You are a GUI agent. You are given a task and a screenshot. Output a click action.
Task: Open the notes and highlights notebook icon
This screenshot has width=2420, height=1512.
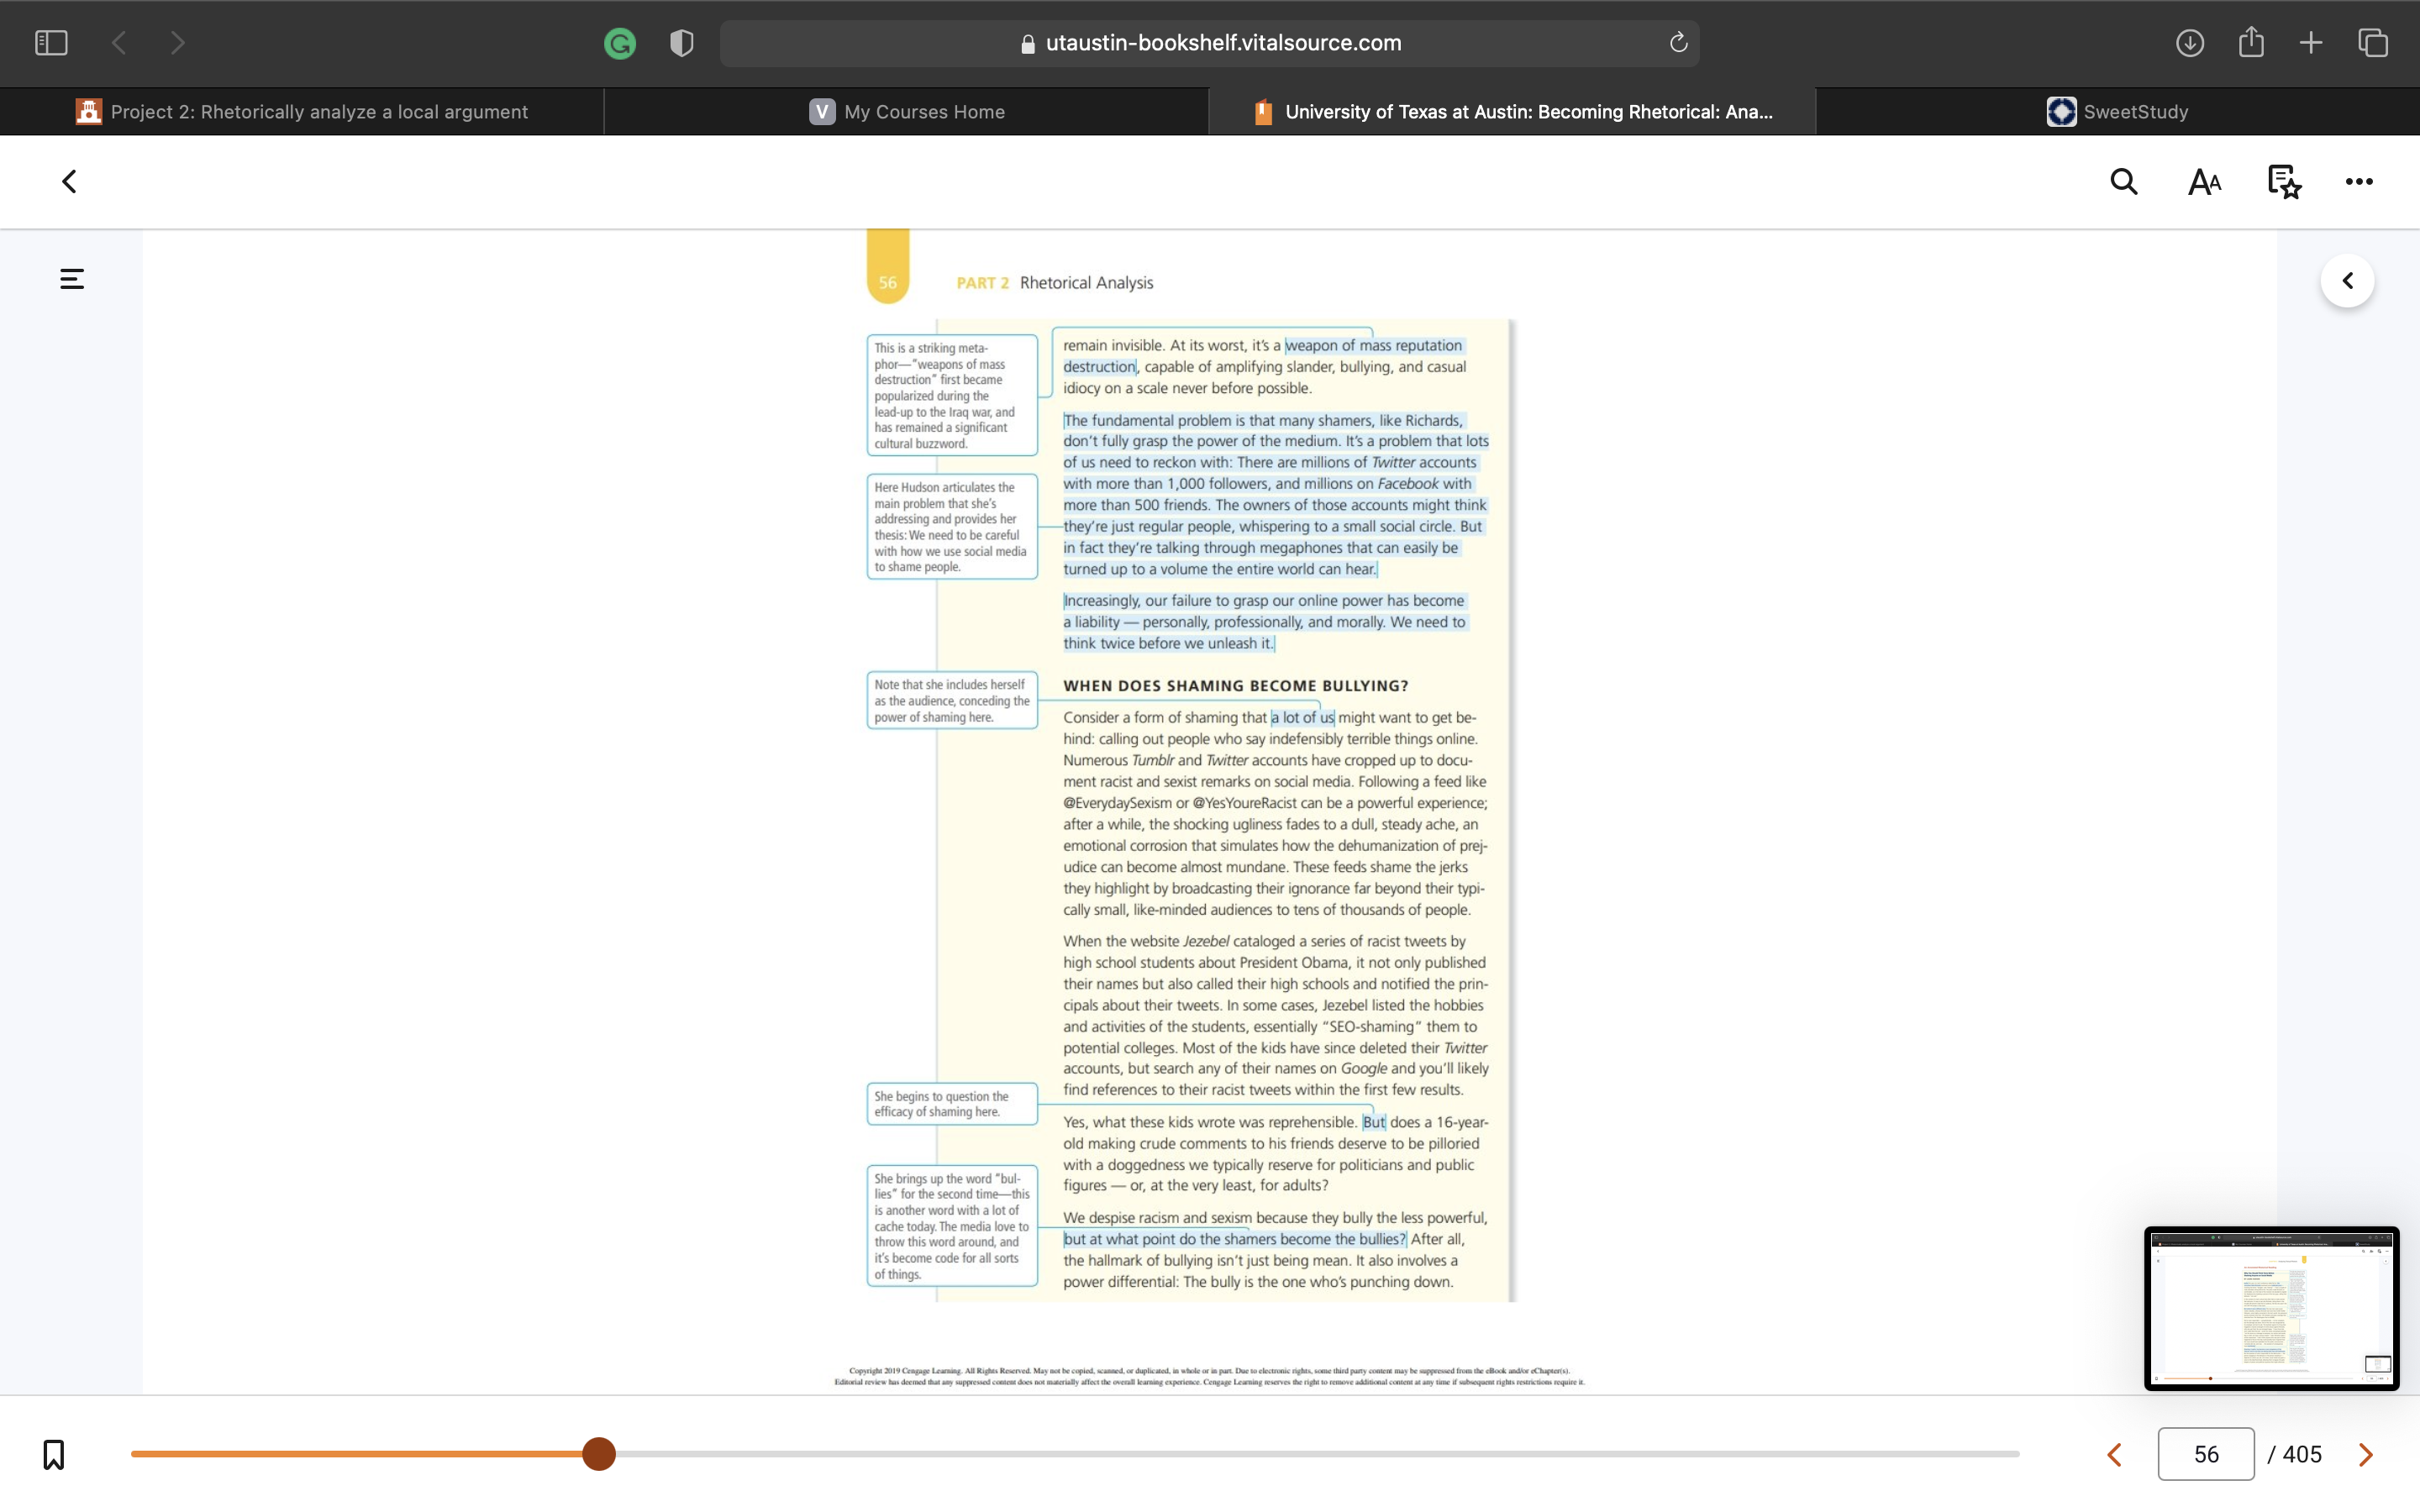tap(2284, 182)
